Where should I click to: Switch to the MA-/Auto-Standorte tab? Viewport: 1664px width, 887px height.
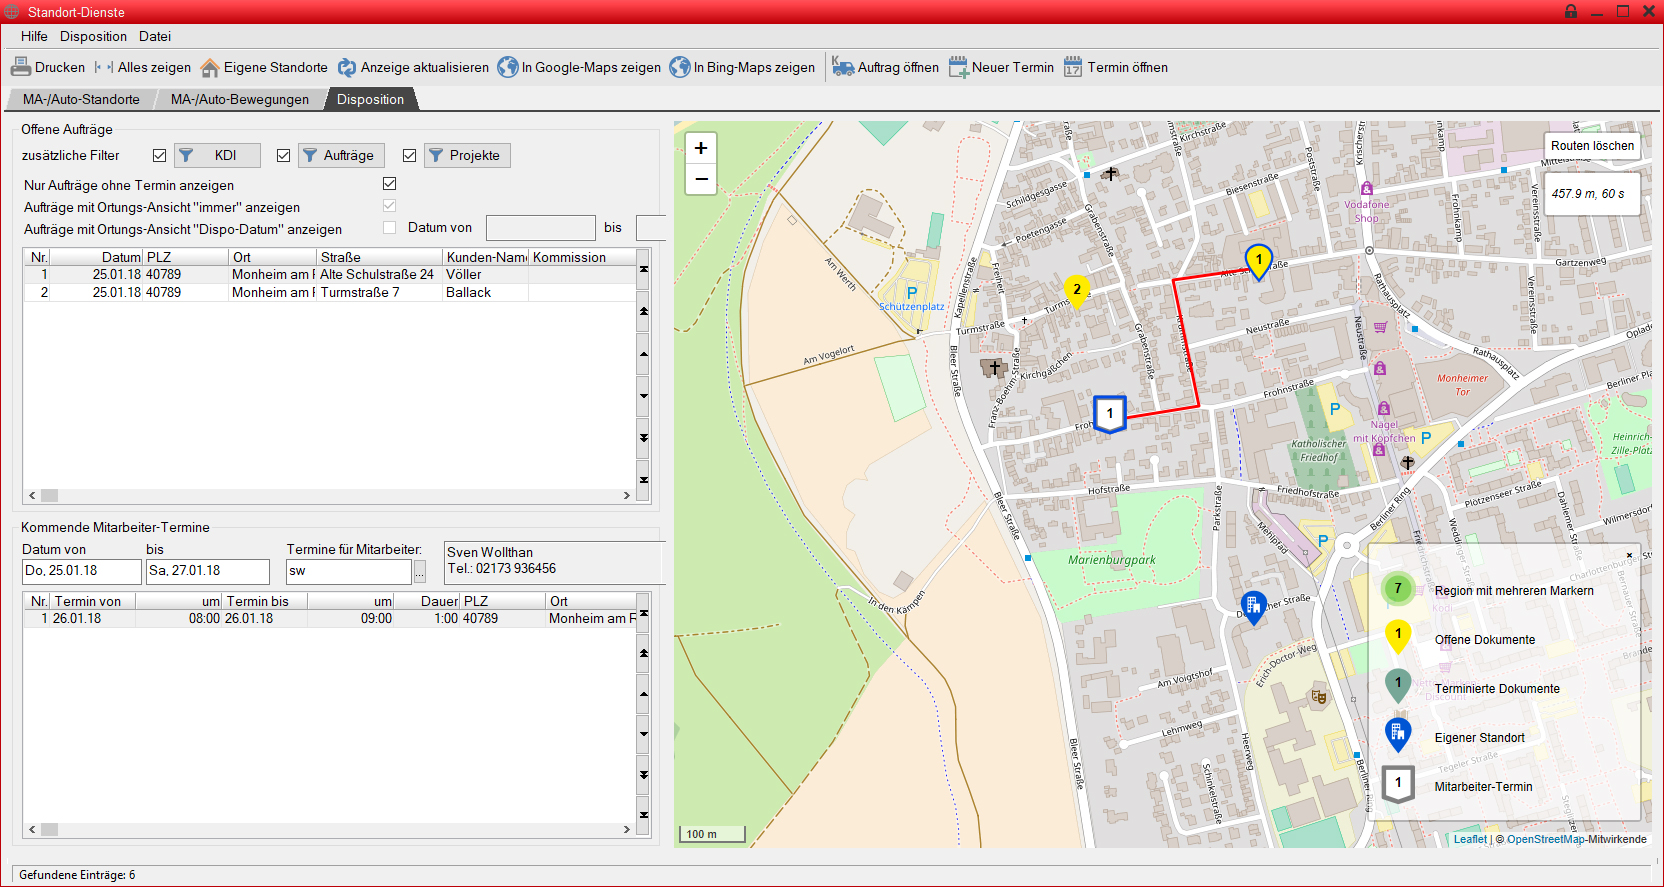(81, 99)
